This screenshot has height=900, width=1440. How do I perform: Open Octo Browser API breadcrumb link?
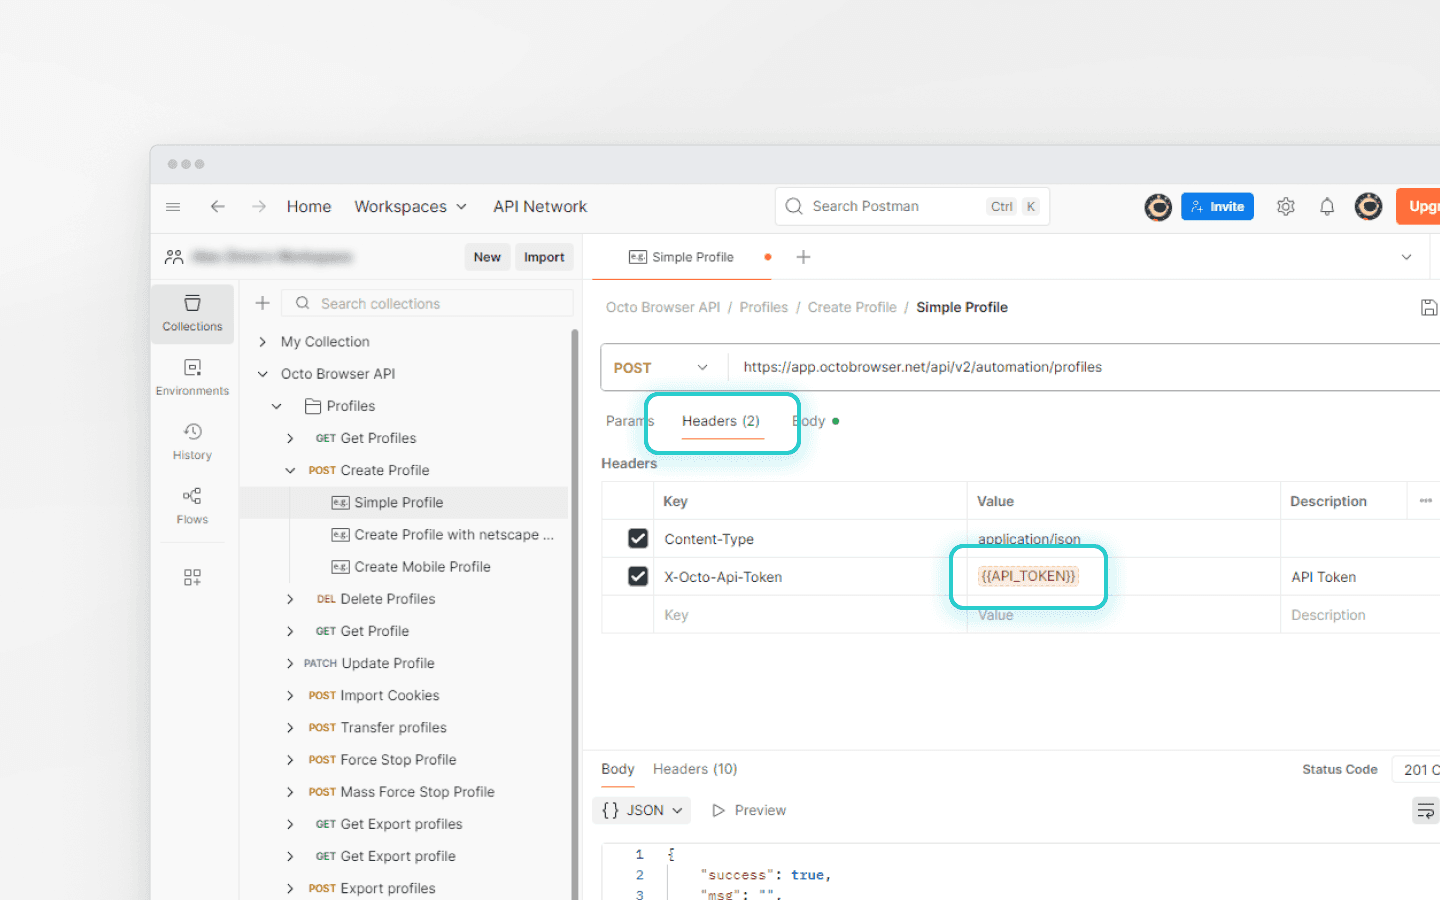coord(663,307)
